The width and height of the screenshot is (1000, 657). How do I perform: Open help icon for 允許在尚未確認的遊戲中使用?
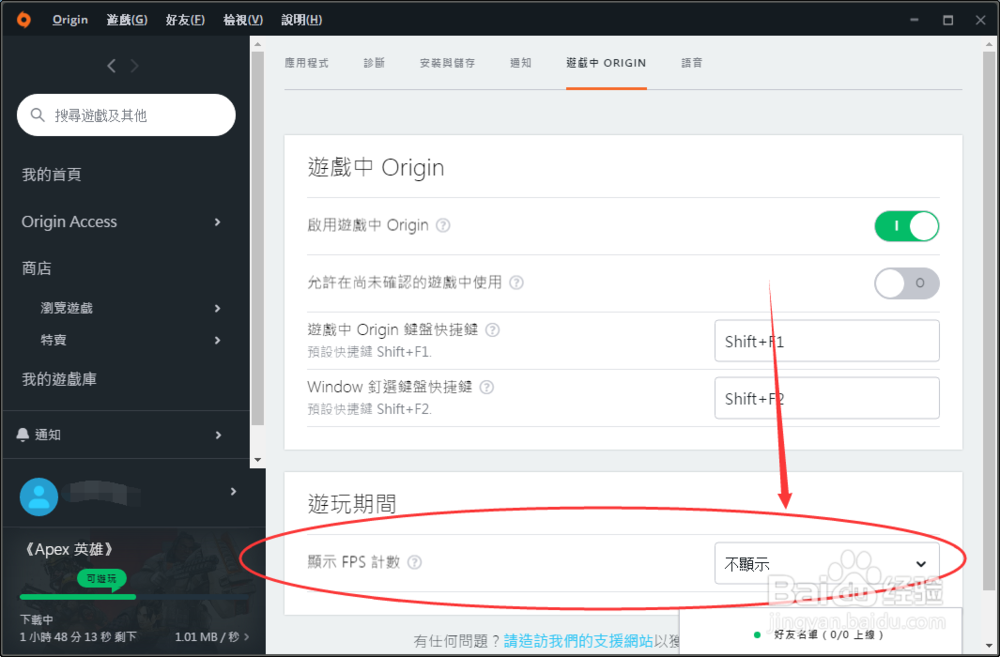[517, 283]
